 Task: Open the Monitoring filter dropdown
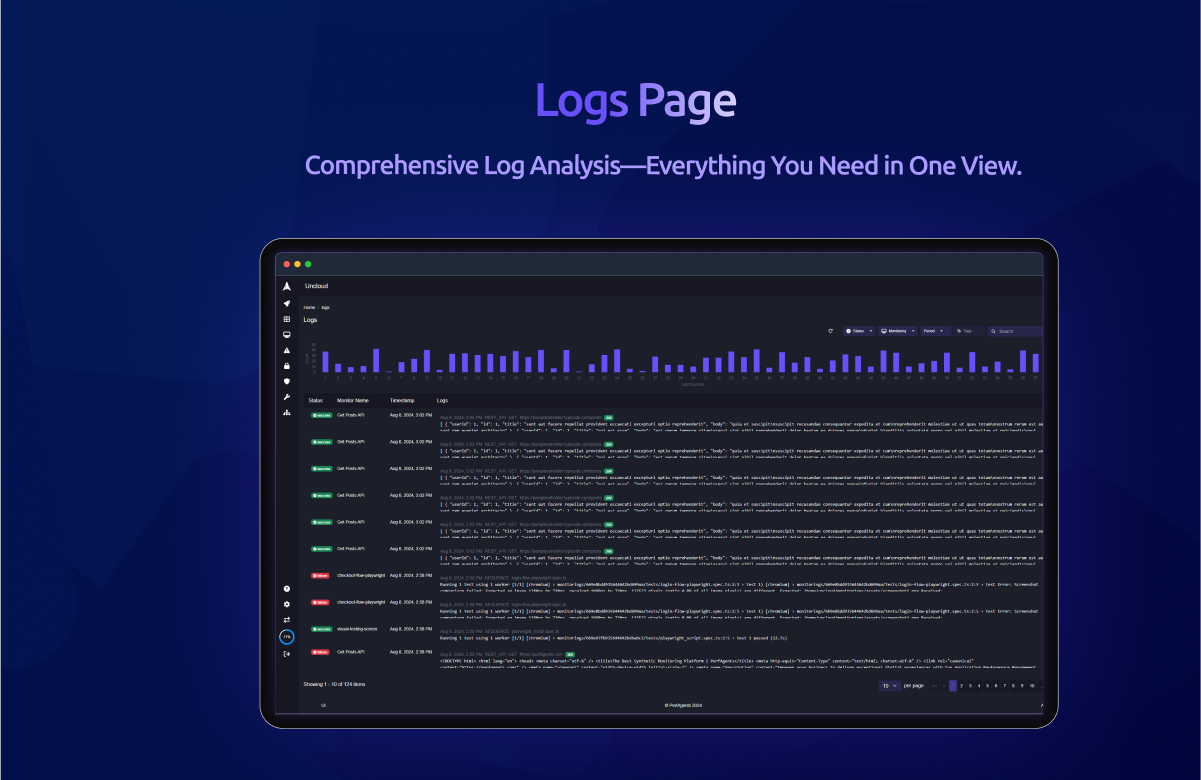click(x=897, y=330)
